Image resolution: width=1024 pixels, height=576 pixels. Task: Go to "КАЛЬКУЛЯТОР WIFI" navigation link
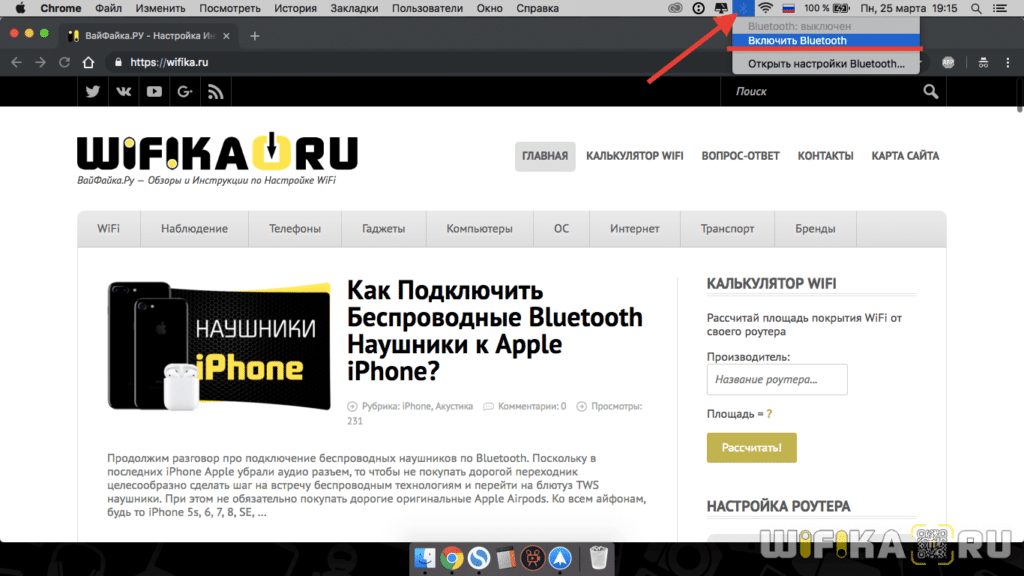tap(635, 156)
